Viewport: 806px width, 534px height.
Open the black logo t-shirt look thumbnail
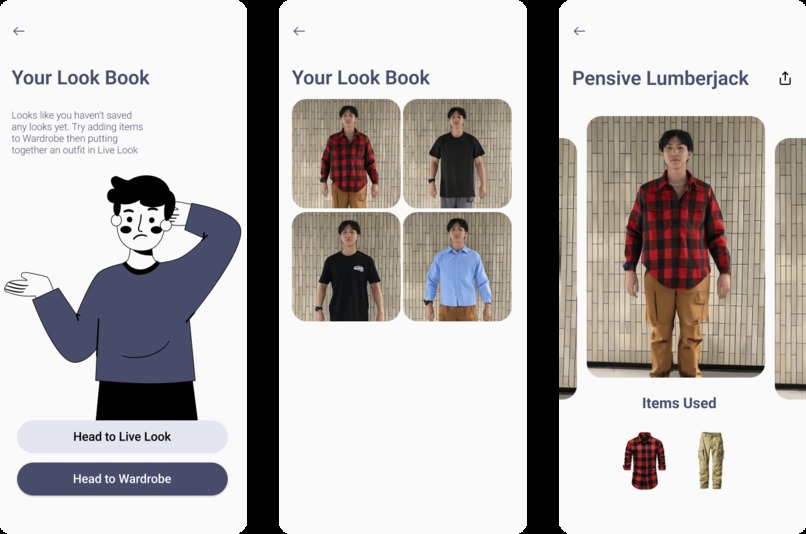(346, 267)
